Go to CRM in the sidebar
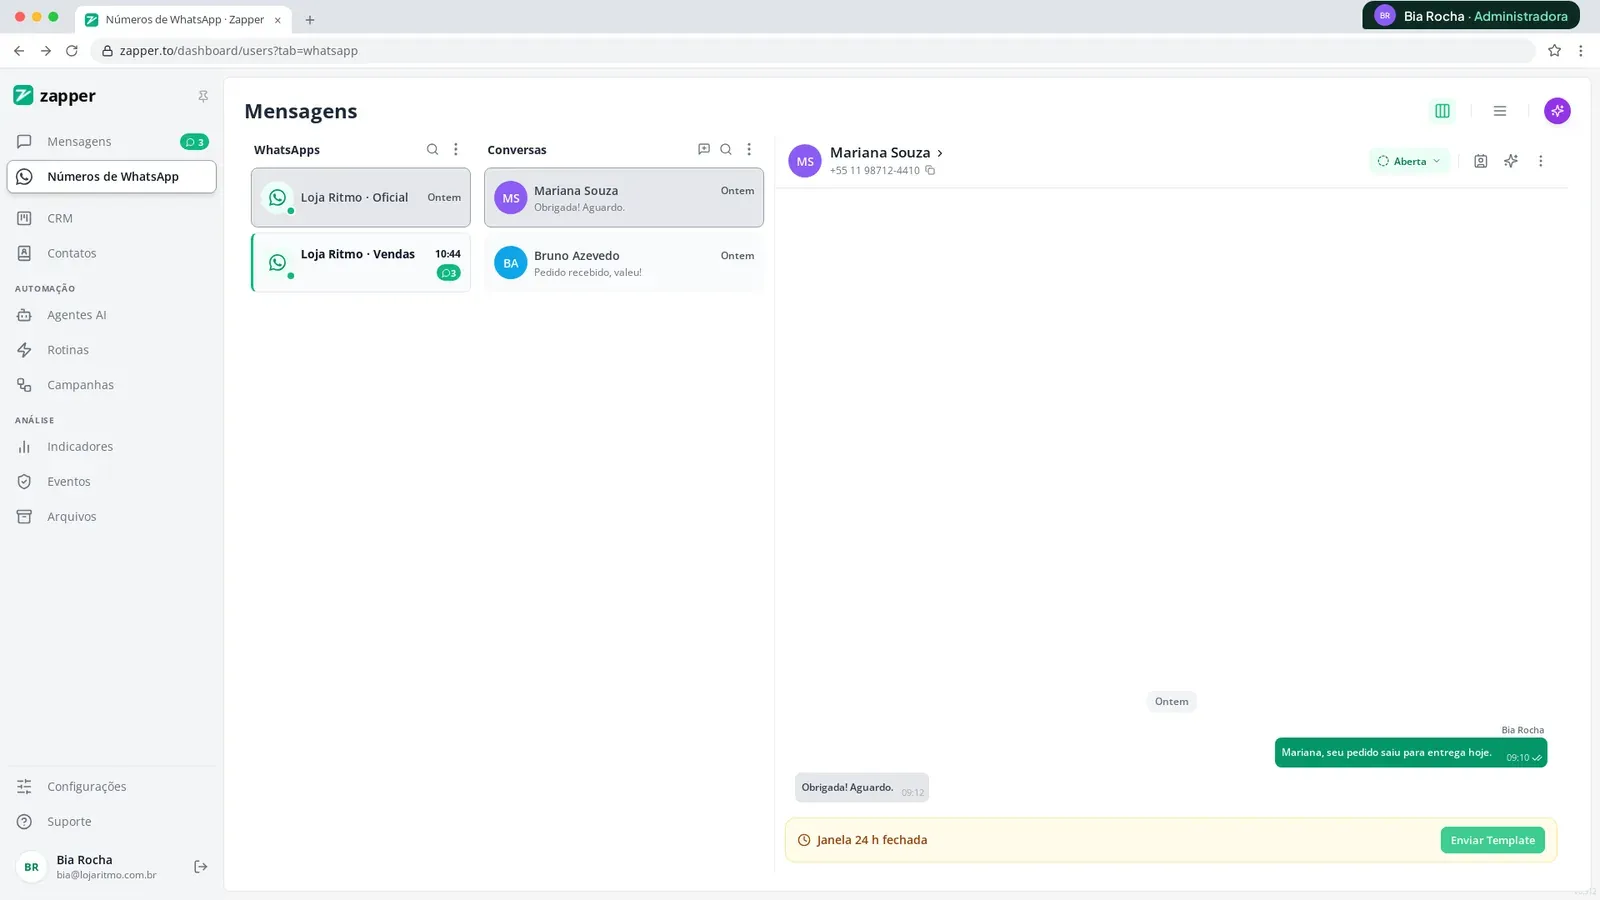The image size is (1600, 900). tap(111, 218)
